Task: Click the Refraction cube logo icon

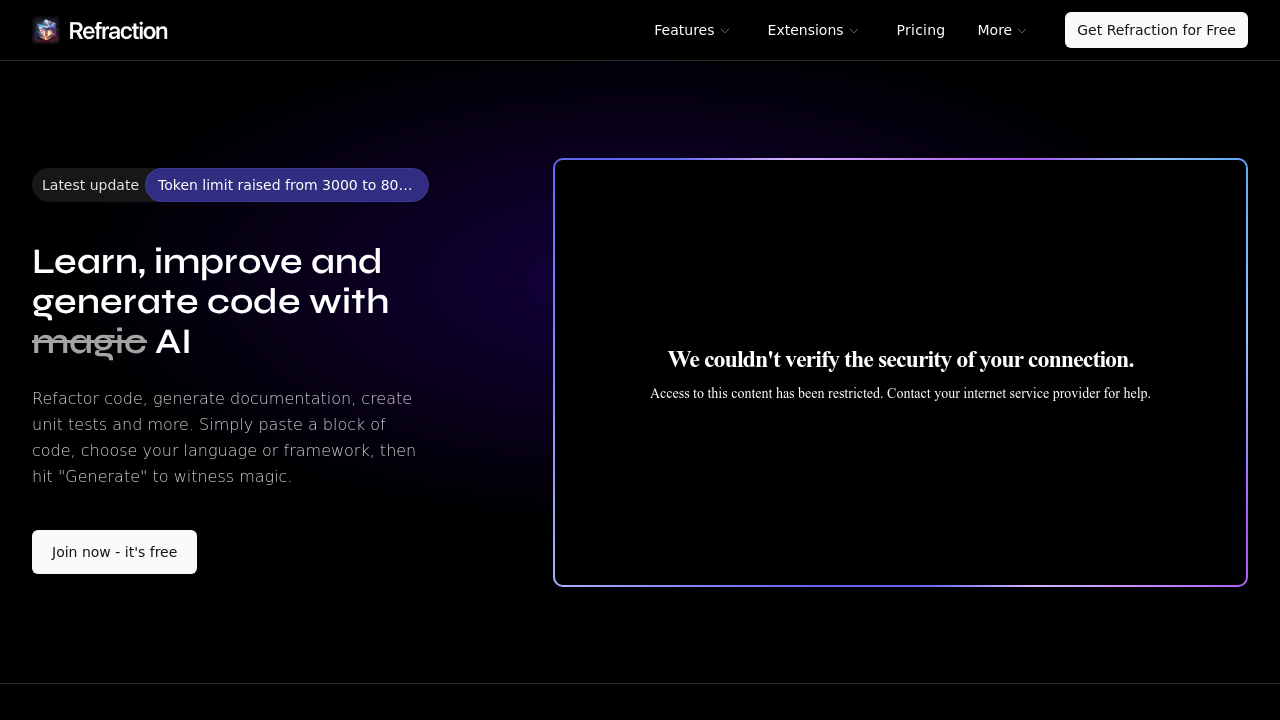Action: click(x=46, y=30)
